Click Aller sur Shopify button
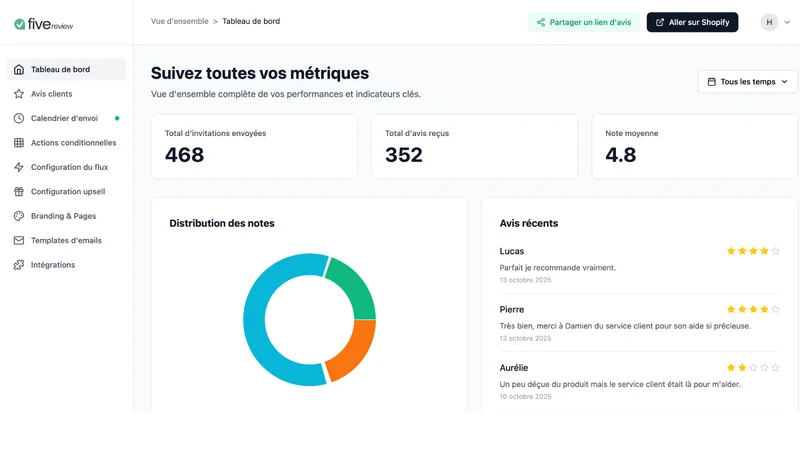800x450 pixels. click(x=692, y=22)
